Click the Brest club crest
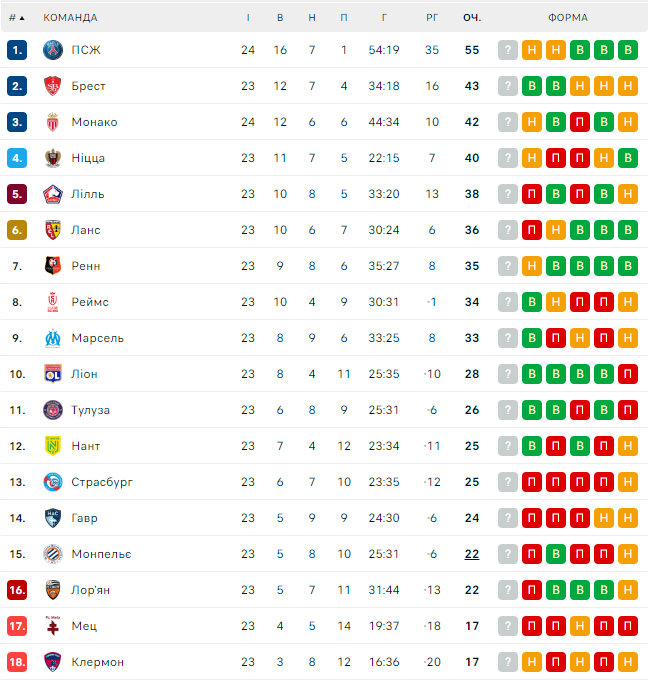 (x=53, y=86)
